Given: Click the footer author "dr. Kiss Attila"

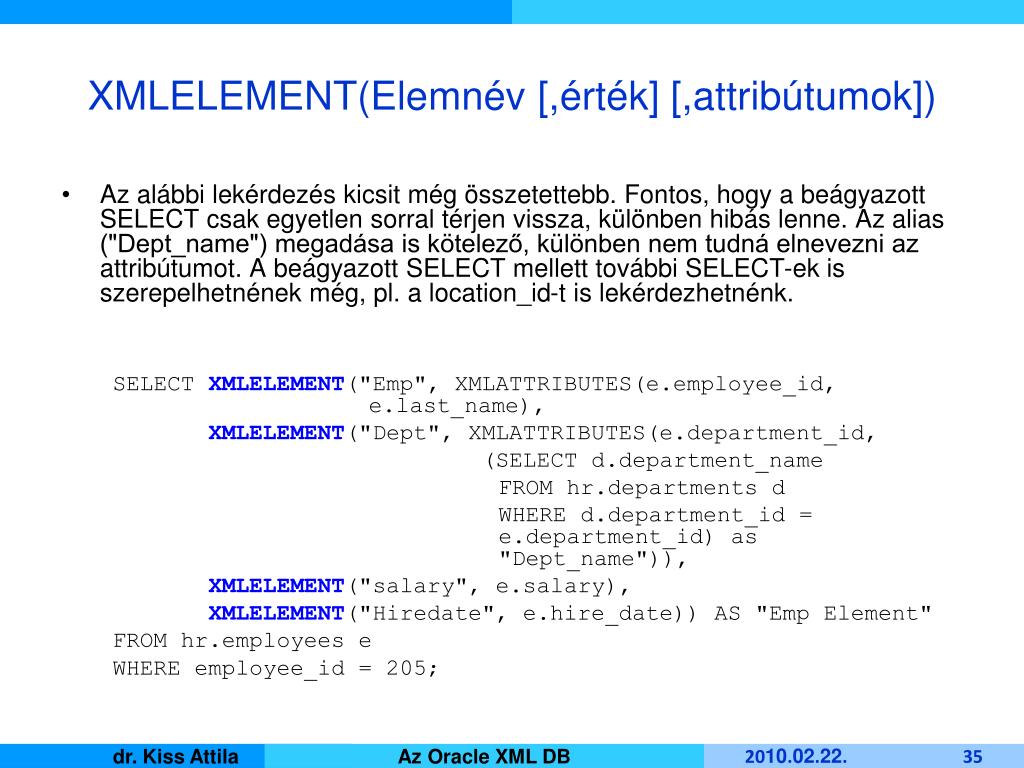Looking at the screenshot, I should [176, 756].
